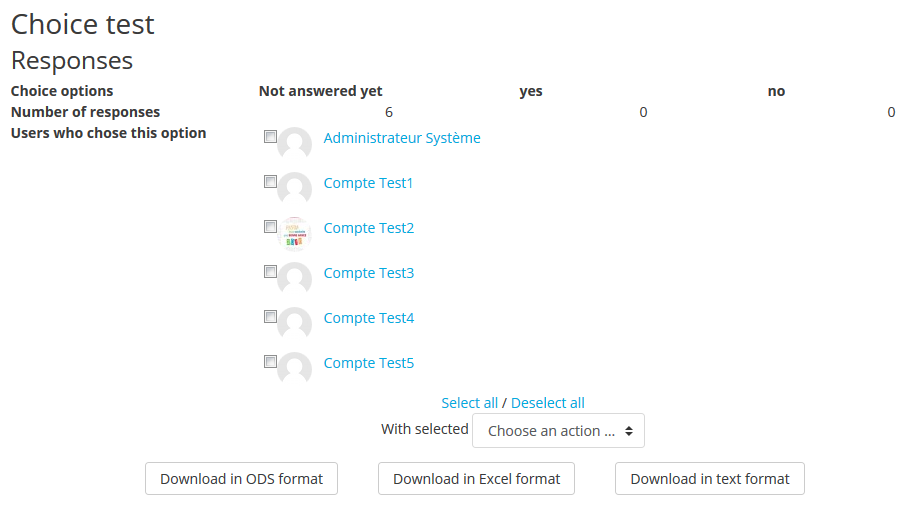Visit the Compte Test3 name link
905x519 pixels.
point(369,273)
